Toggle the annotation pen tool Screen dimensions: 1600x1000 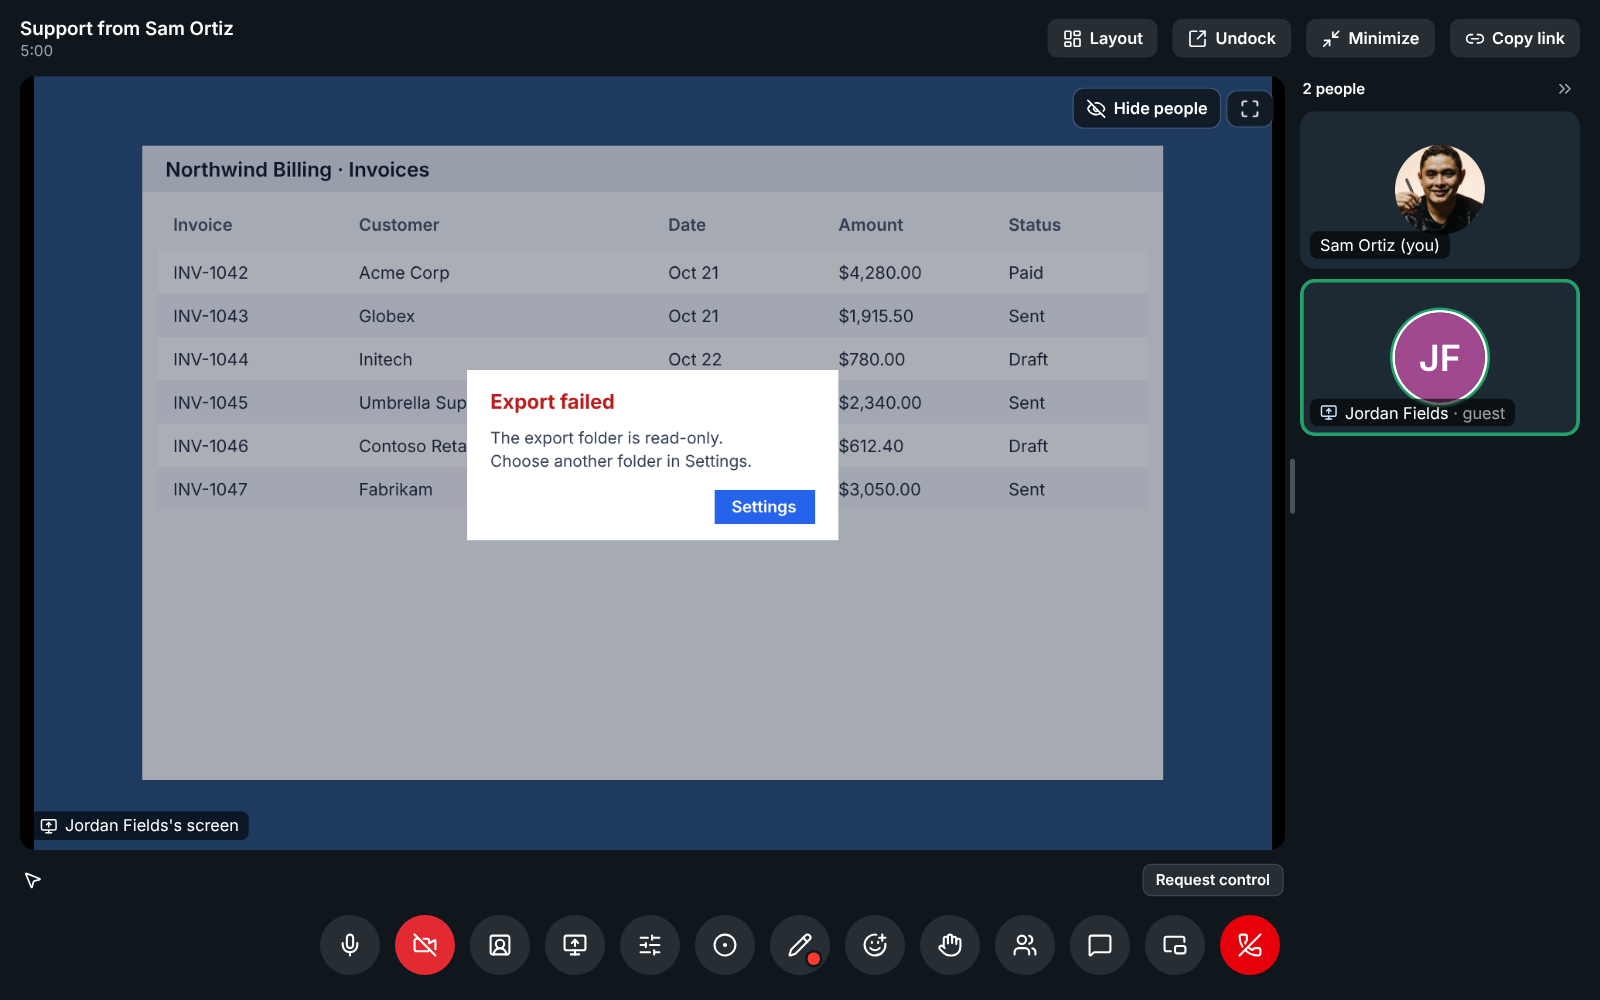pyautogui.click(x=800, y=945)
